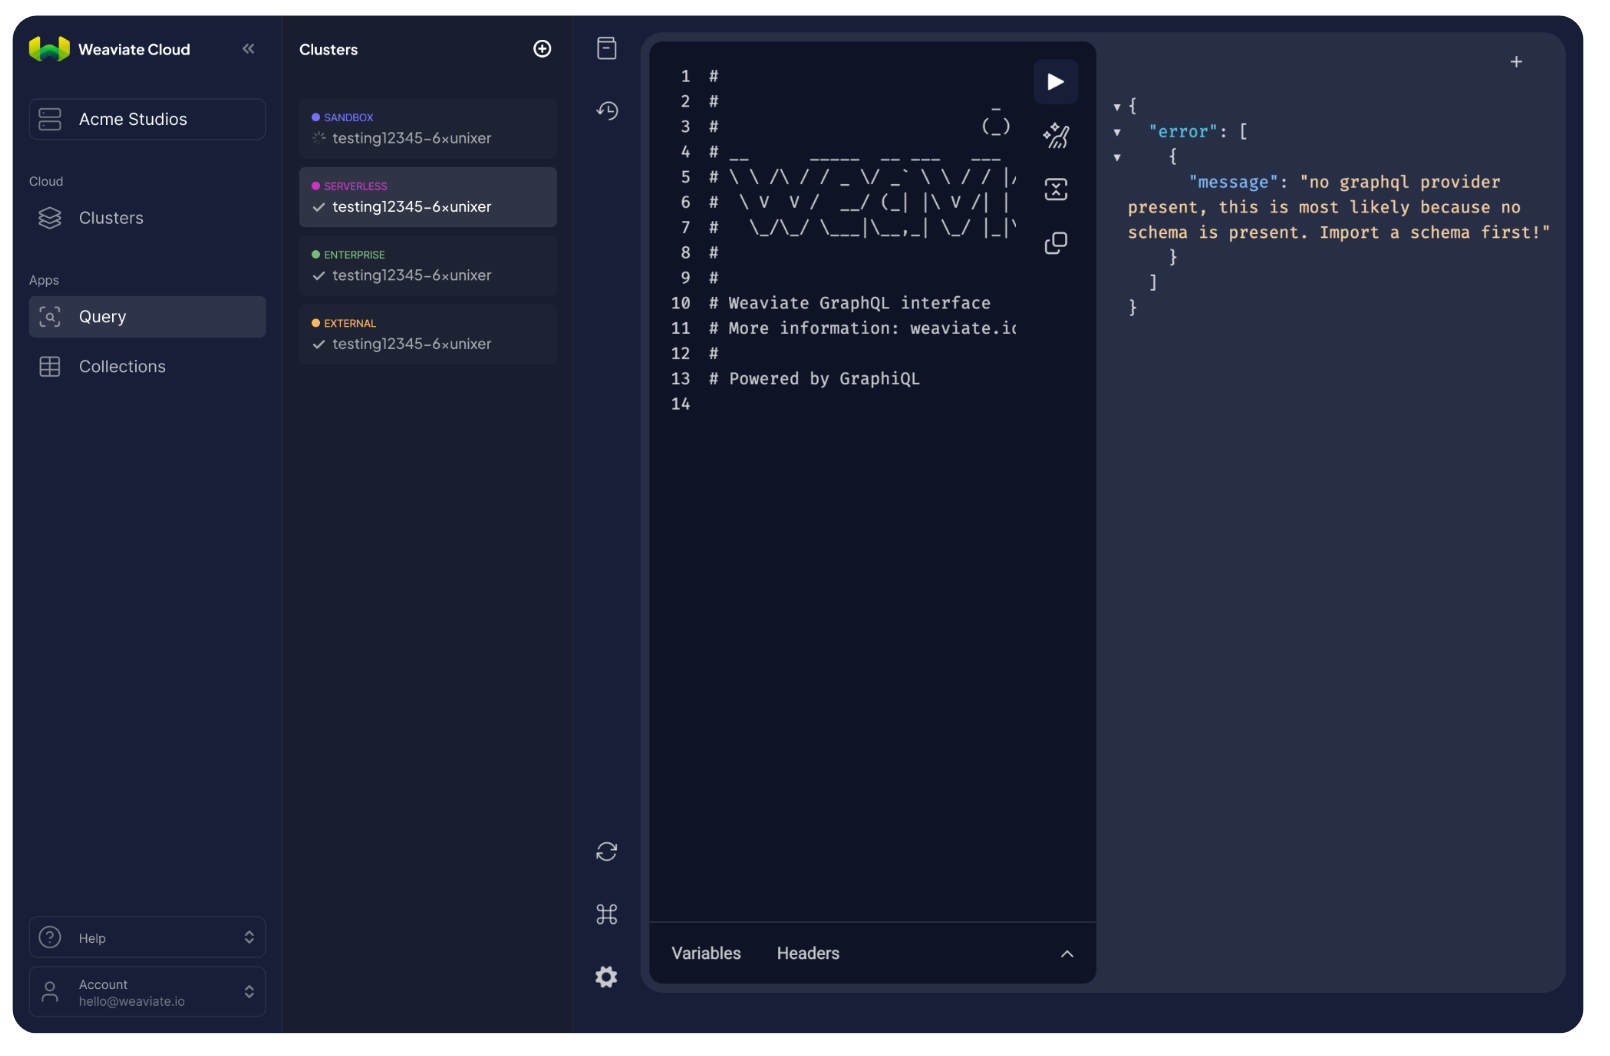Click the "# More information: weaviate.io" line

pos(863,328)
